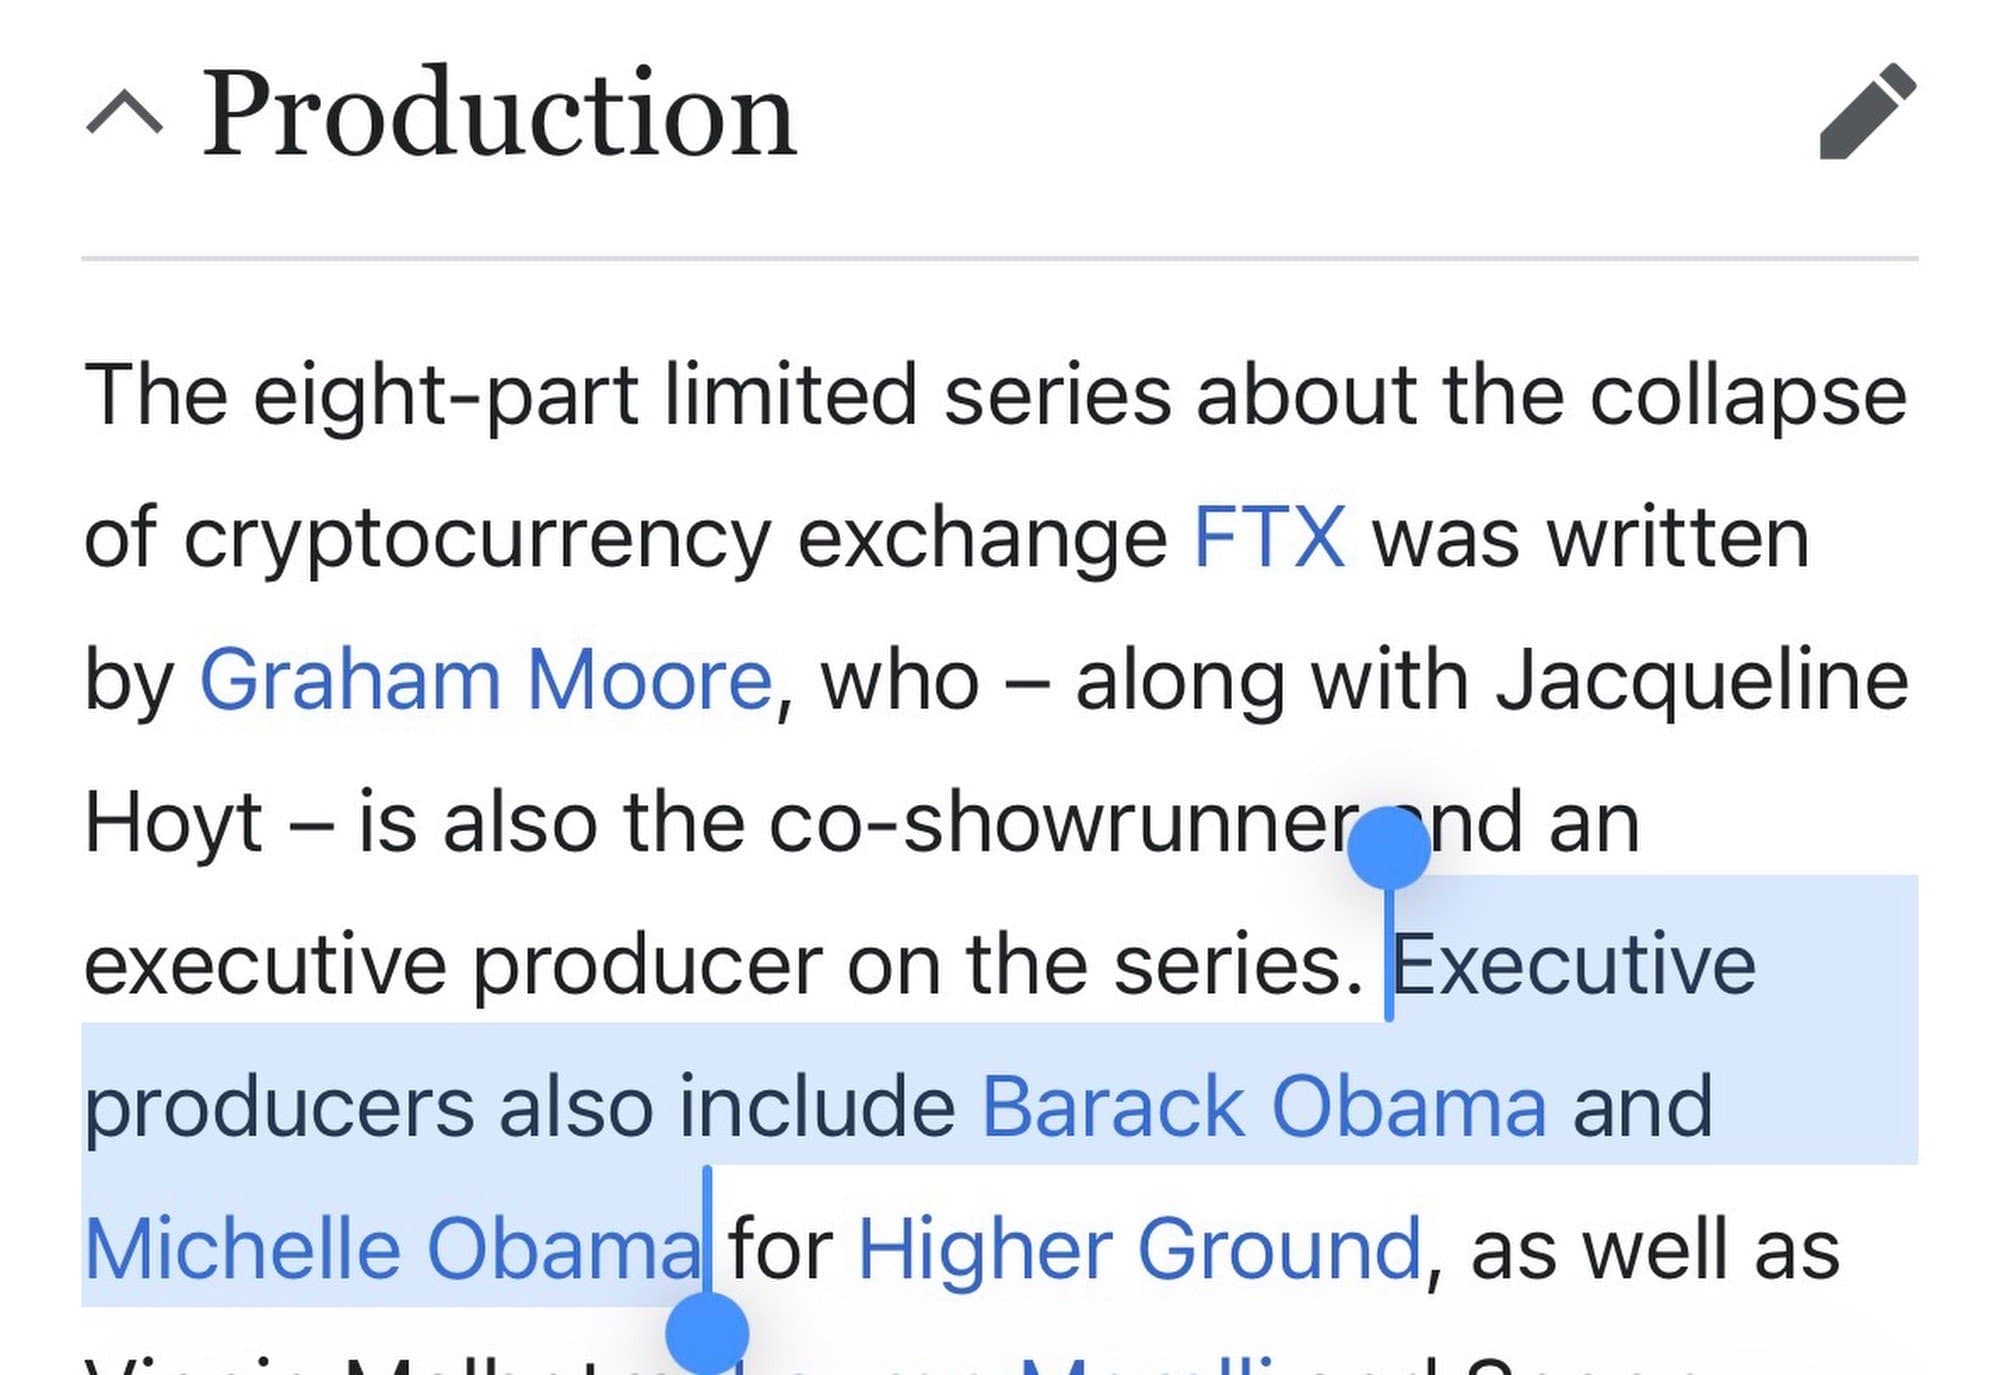Follow the Barack Obama link

point(1264,1108)
